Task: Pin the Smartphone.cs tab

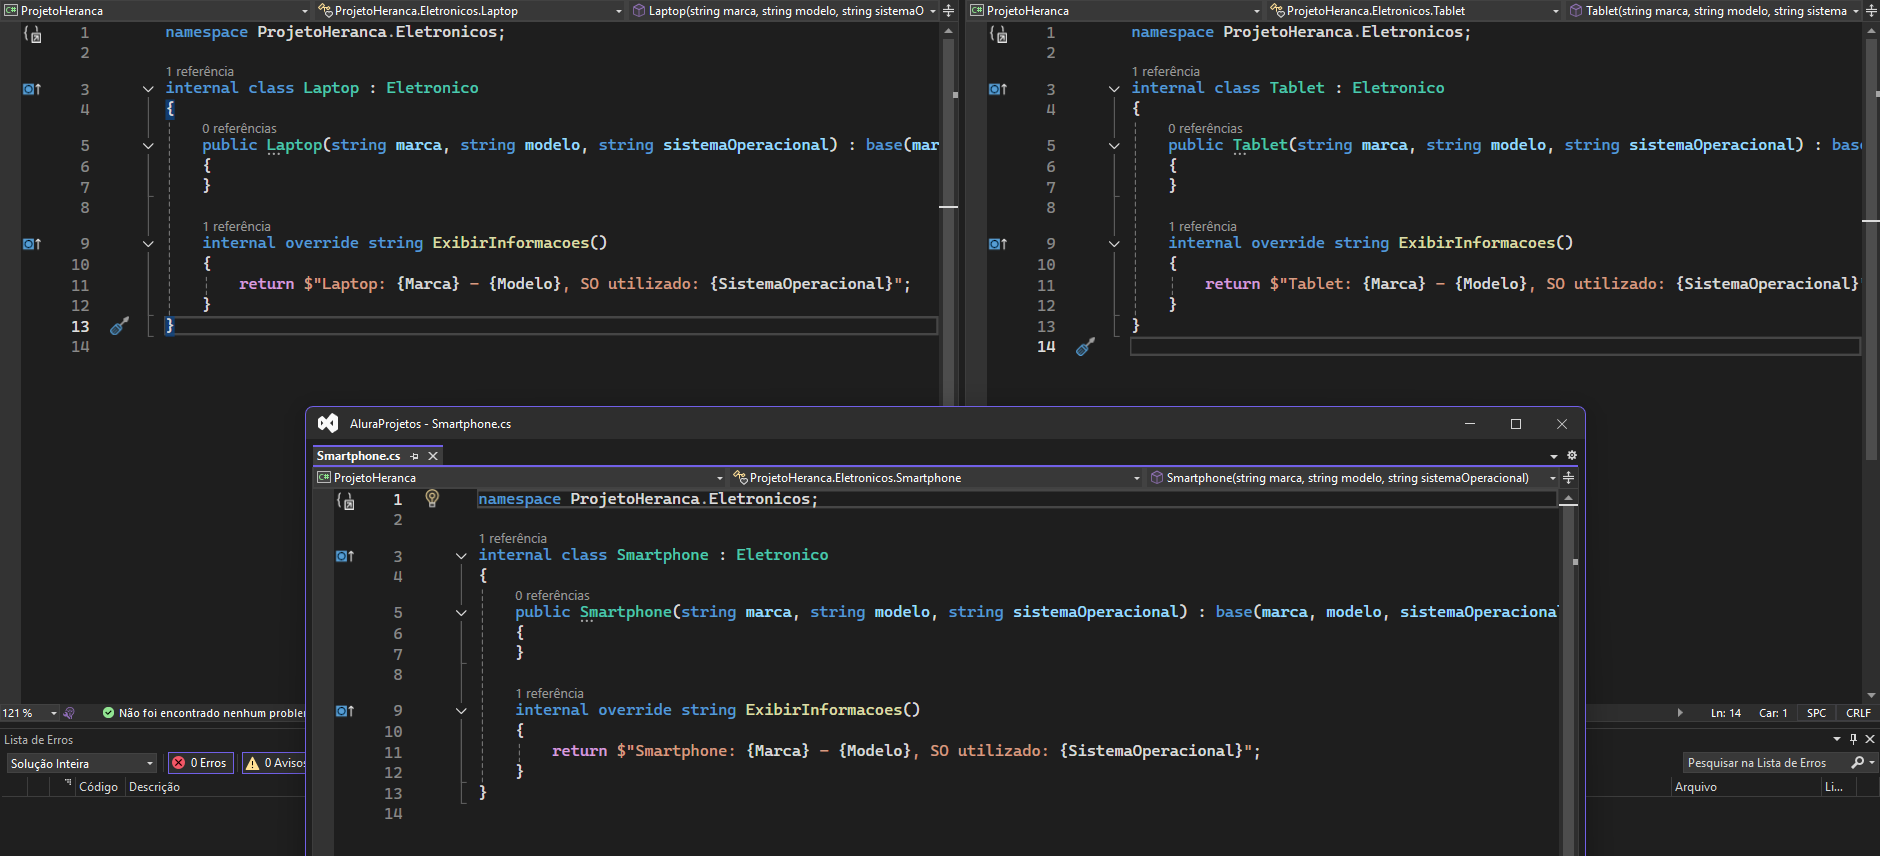Action: click(414, 456)
